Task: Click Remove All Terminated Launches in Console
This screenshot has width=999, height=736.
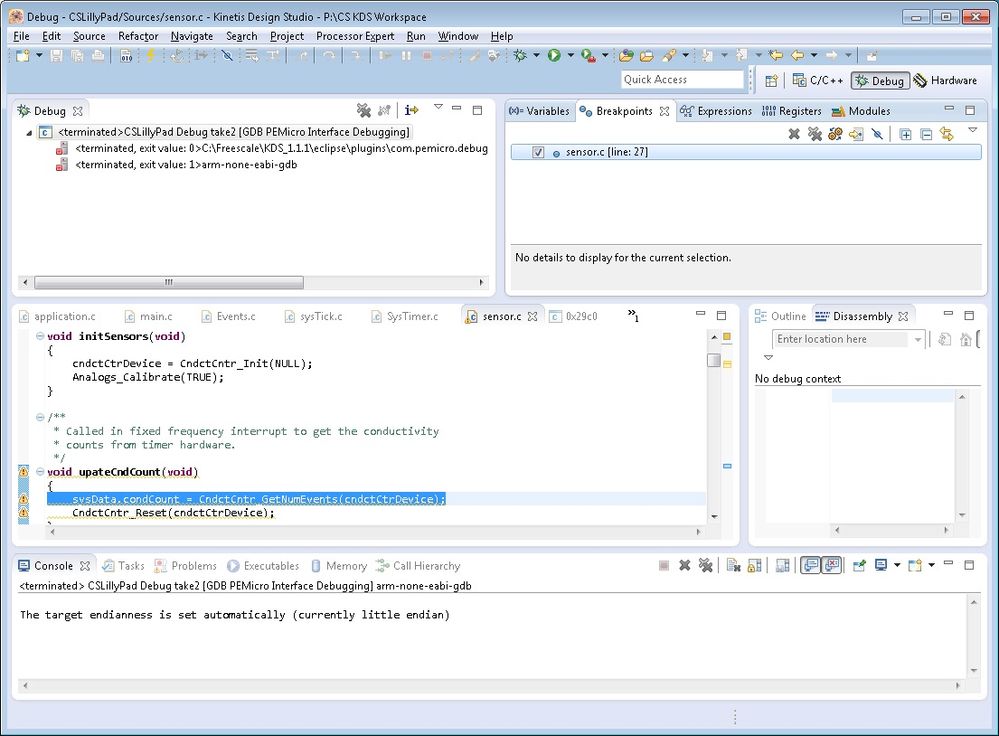Action: point(705,565)
